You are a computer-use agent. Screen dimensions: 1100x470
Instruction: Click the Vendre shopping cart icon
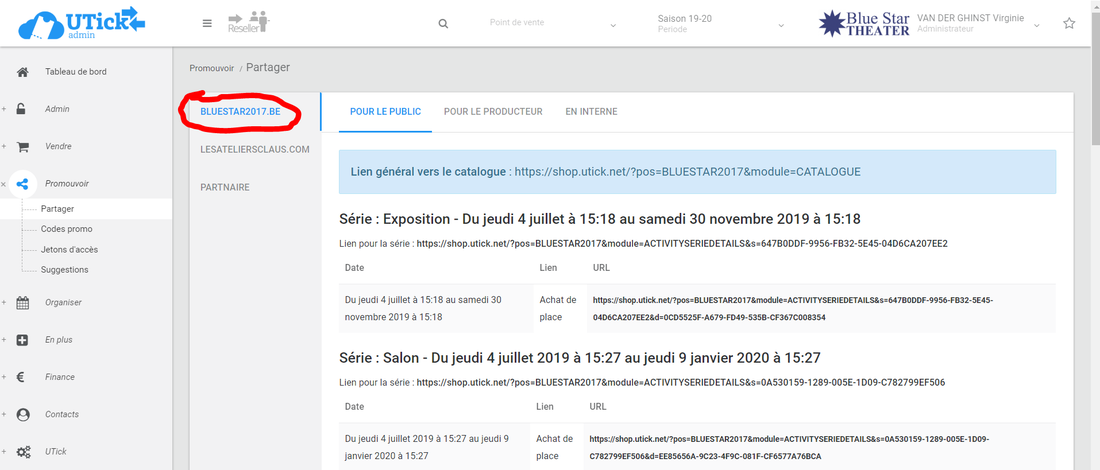[22, 147]
